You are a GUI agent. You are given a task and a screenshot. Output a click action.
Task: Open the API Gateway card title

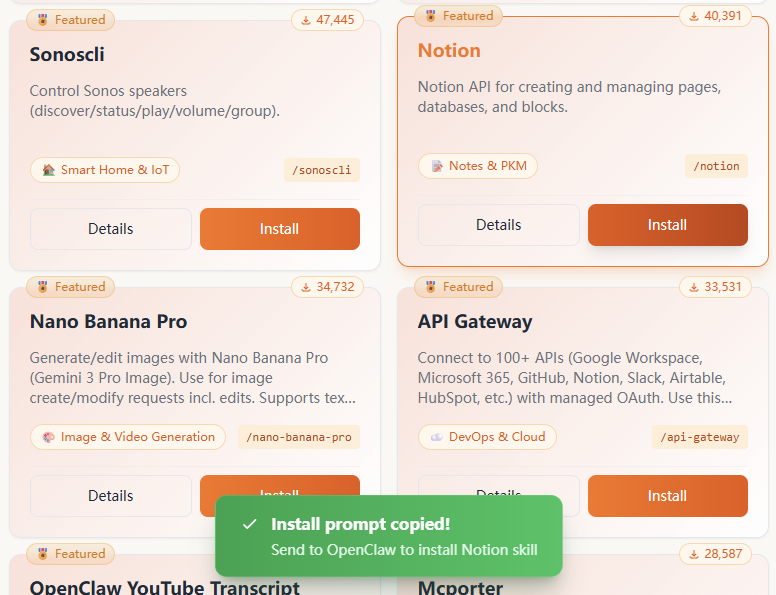tap(475, 322)
